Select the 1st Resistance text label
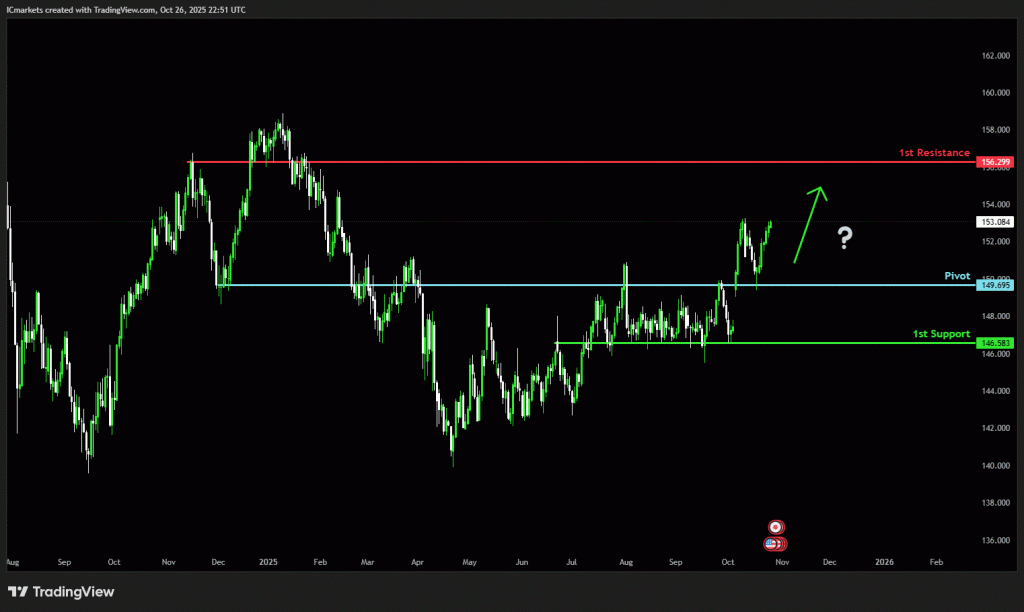This screenshot has width=1024, height=612. 932,153
